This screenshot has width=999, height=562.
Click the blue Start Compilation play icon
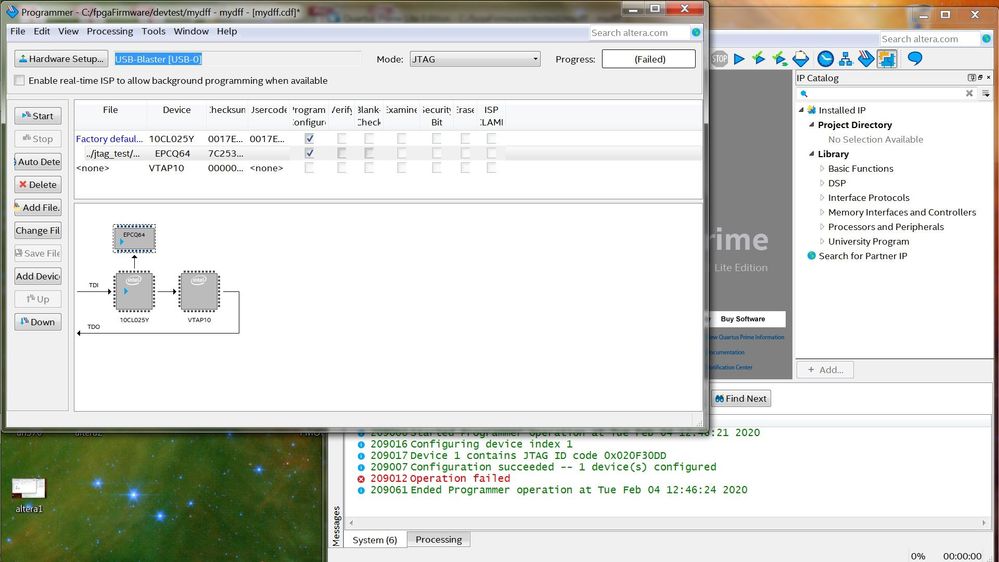739,59
